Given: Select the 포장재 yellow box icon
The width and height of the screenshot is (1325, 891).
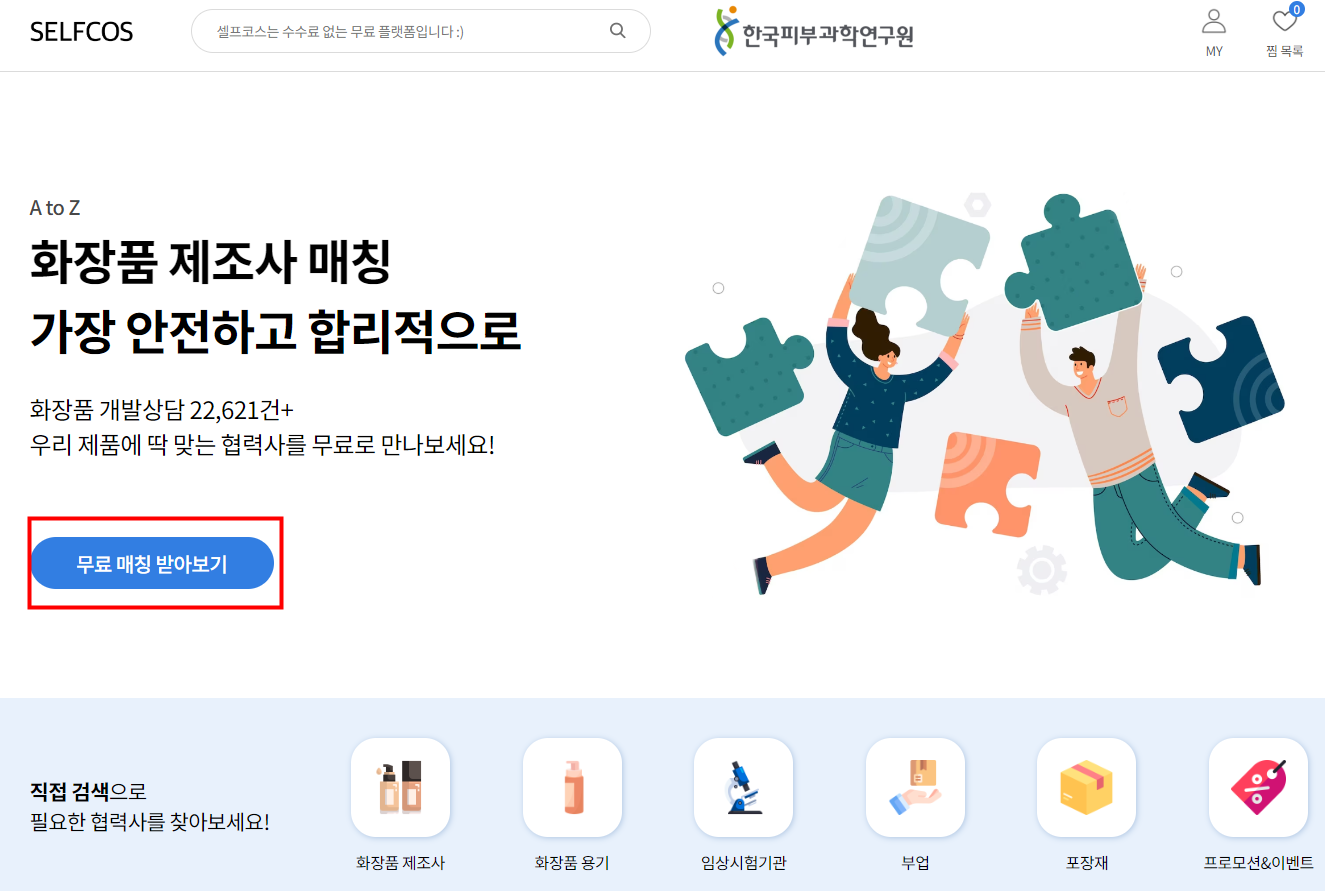Looking at the screenshot, I should 1086,787.
